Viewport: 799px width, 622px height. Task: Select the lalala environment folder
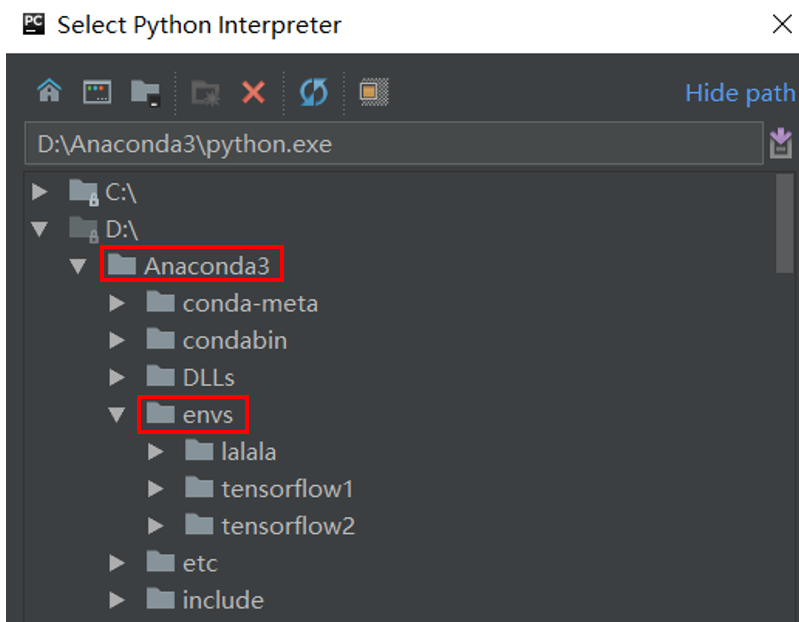[x=231, y=452]
